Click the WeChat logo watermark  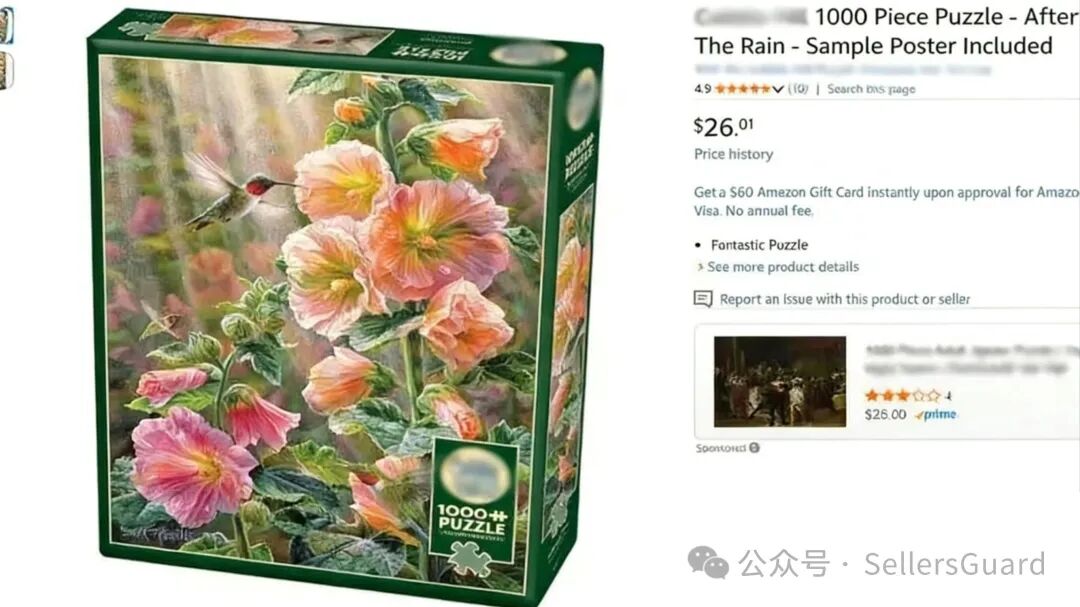(708, 564)
